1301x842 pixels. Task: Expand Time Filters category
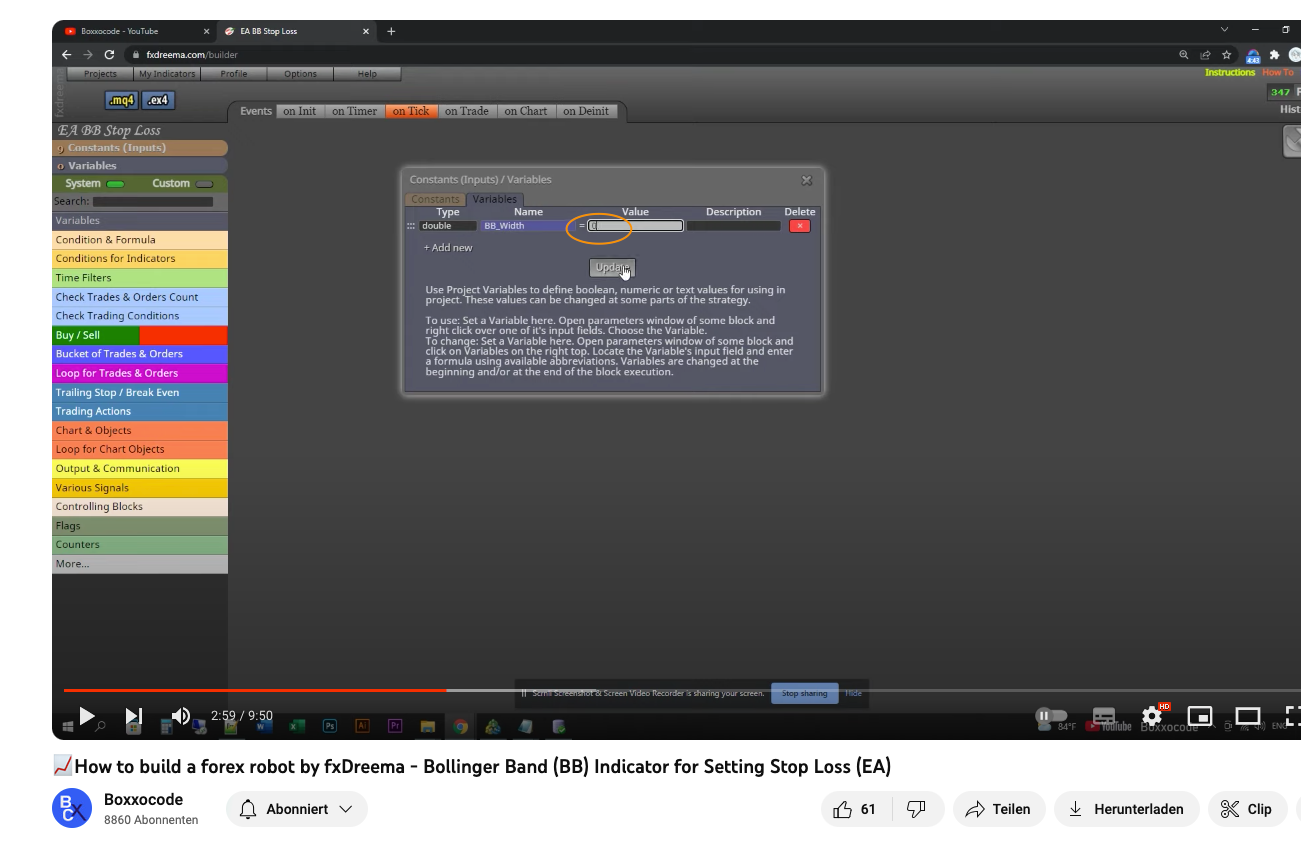pyautogui.click(x=140, y=278)
